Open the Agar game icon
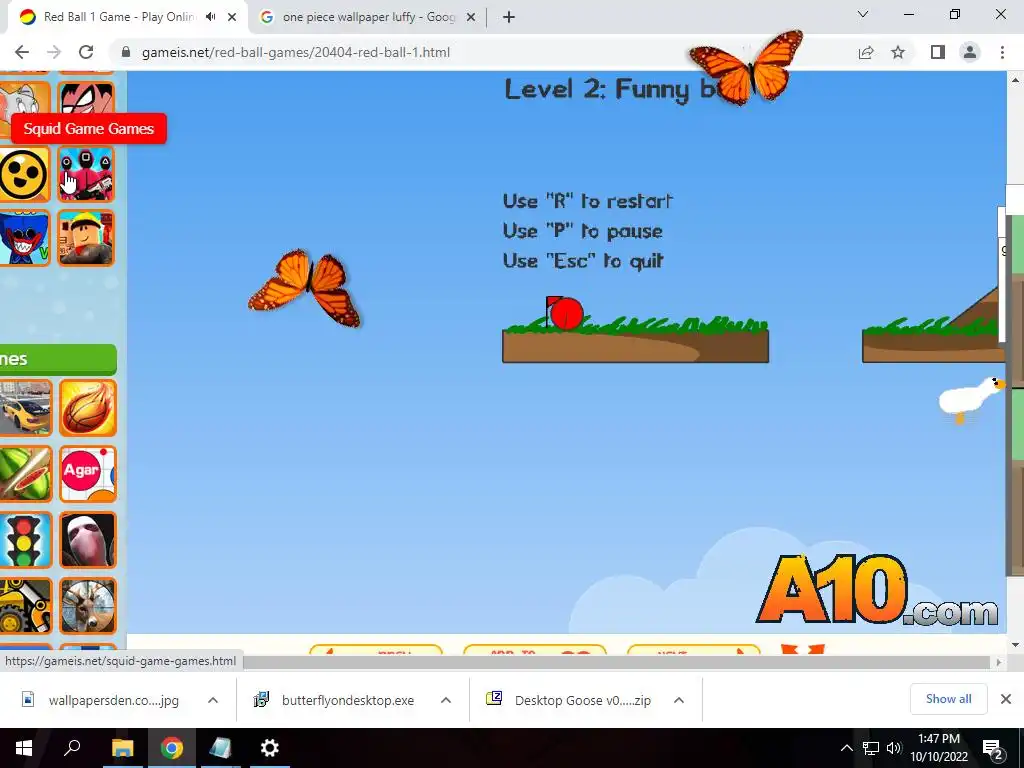 click(88, 474)
